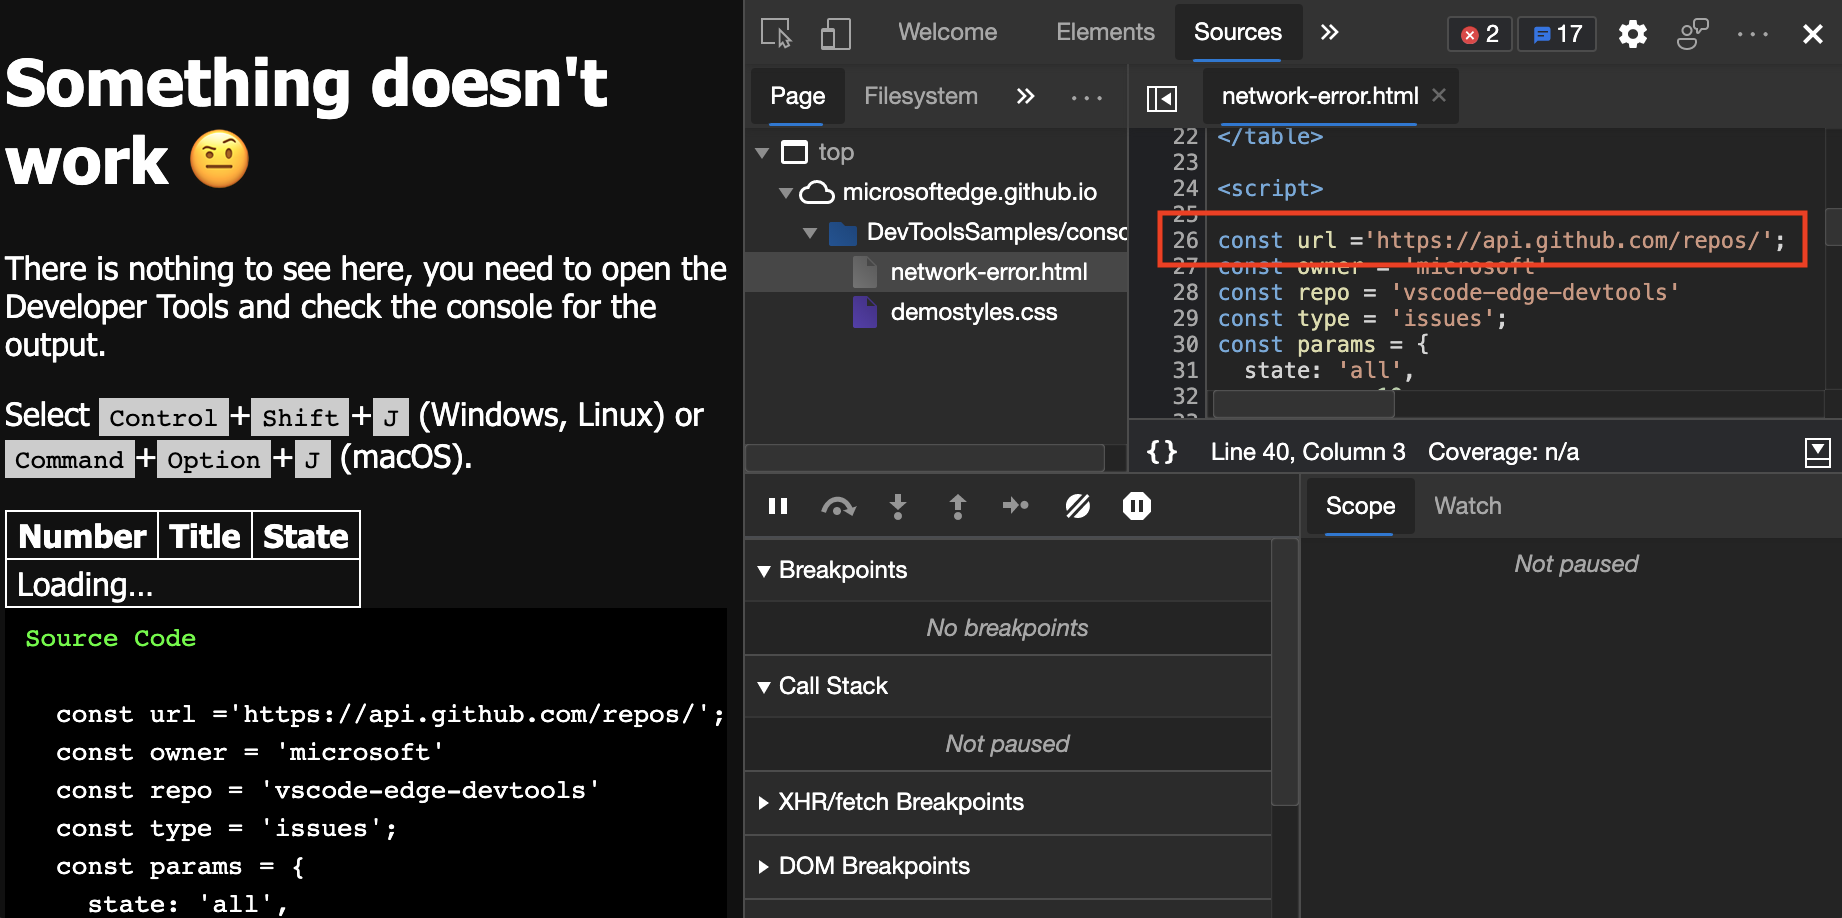The width and height of the screenshot is (1842, 918).
Task: Open the DevTools settings gear
Action: 1632,33
